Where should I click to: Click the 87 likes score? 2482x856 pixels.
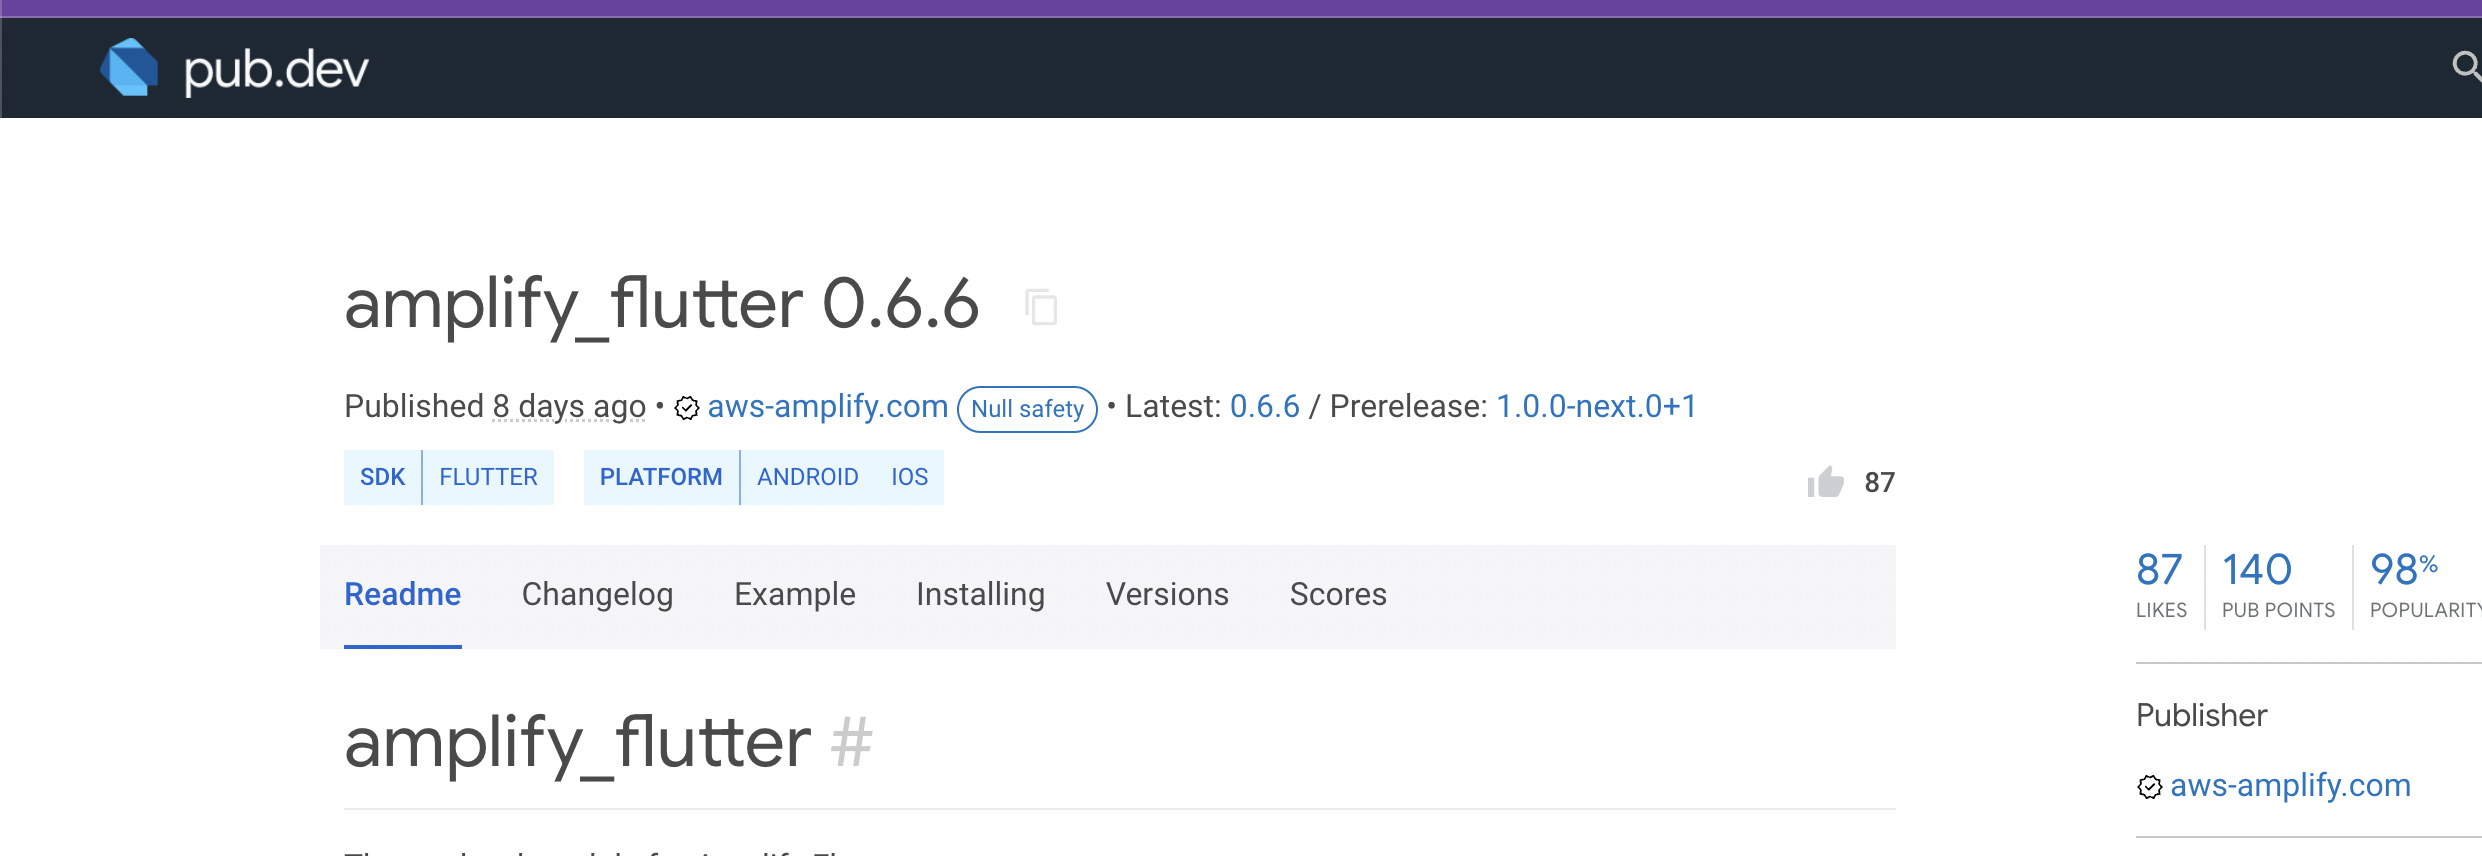[x=2161, y=585]
